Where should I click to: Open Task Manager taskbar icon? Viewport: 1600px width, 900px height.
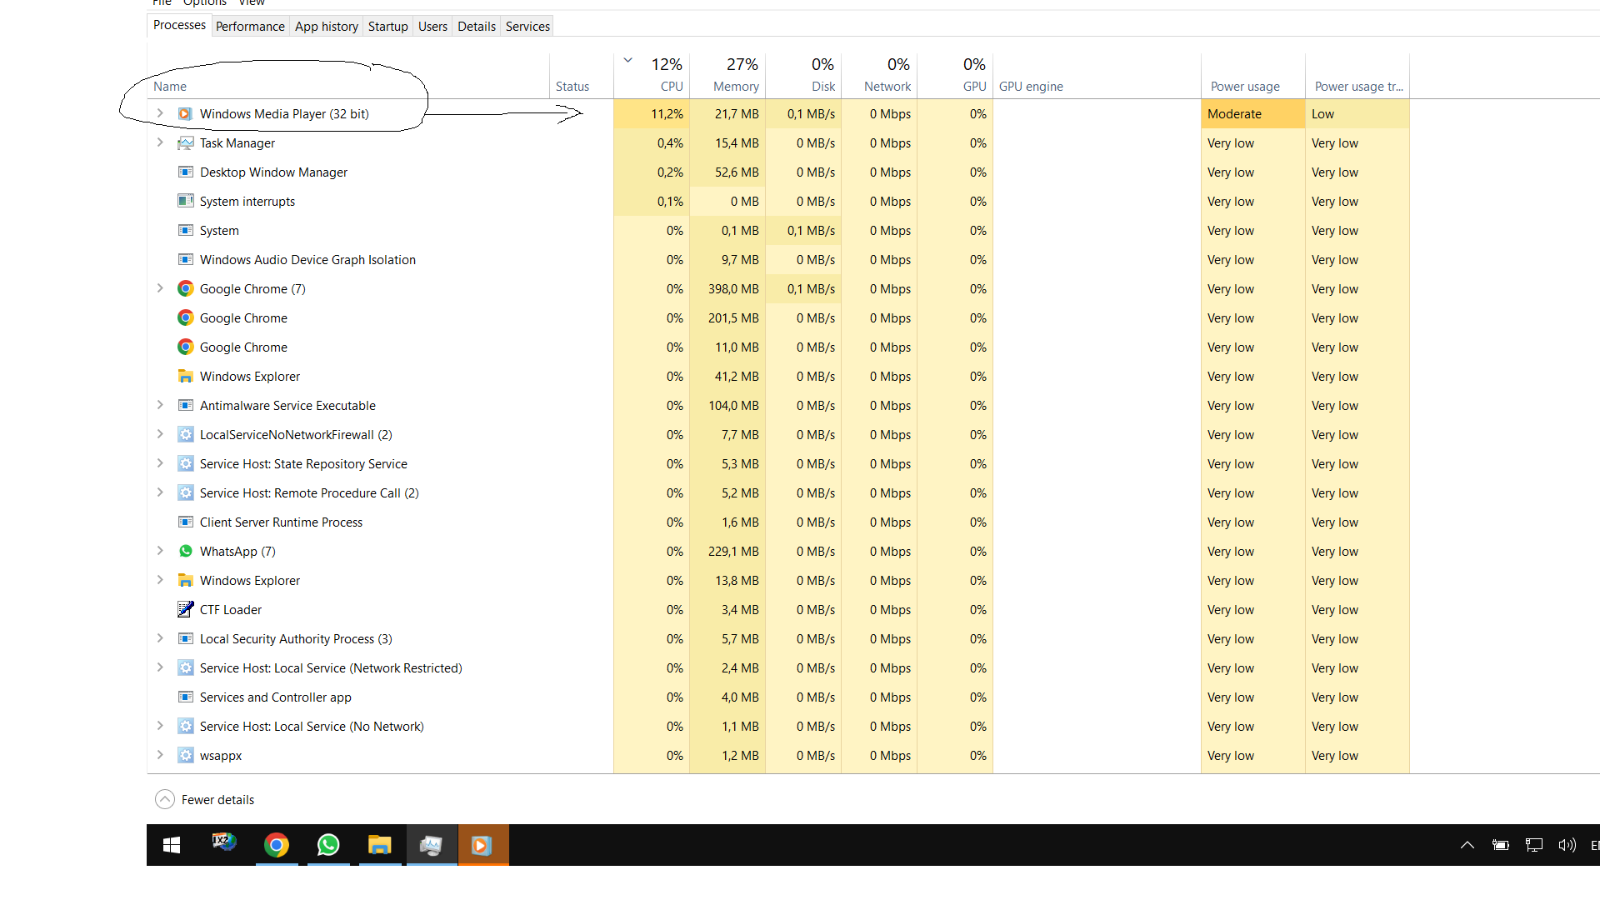click(x=431, y=845)
